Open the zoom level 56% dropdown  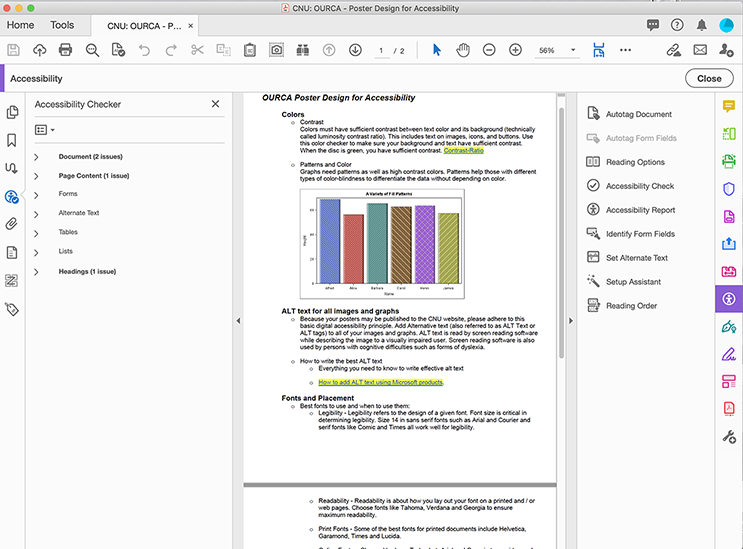click(x=573, y=50)
